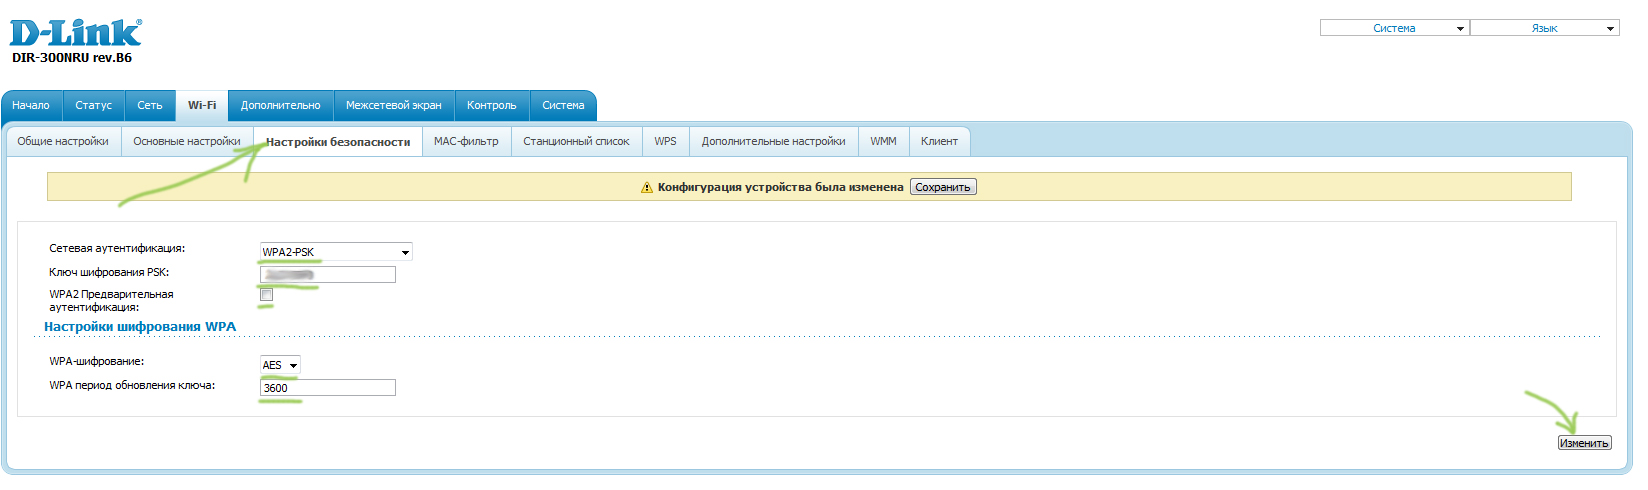Click the Изменить button

[x=1584, y=443]
